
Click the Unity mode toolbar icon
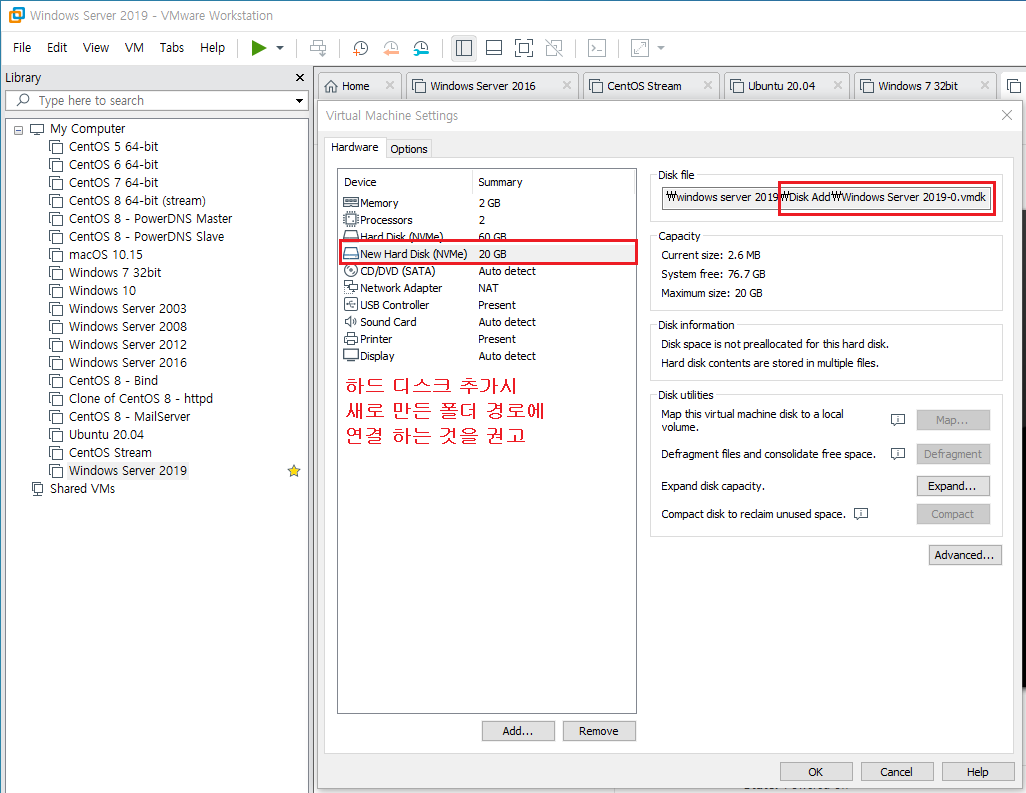554,48
